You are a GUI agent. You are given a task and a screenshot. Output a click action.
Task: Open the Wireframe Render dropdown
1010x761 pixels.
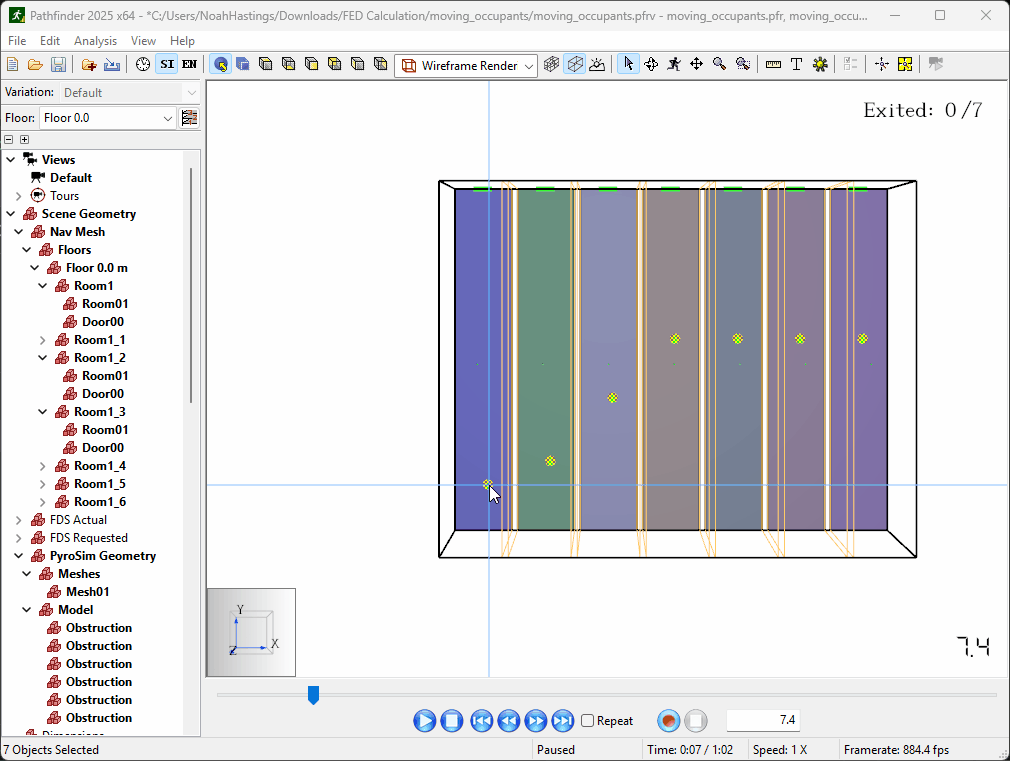[466, 66]
